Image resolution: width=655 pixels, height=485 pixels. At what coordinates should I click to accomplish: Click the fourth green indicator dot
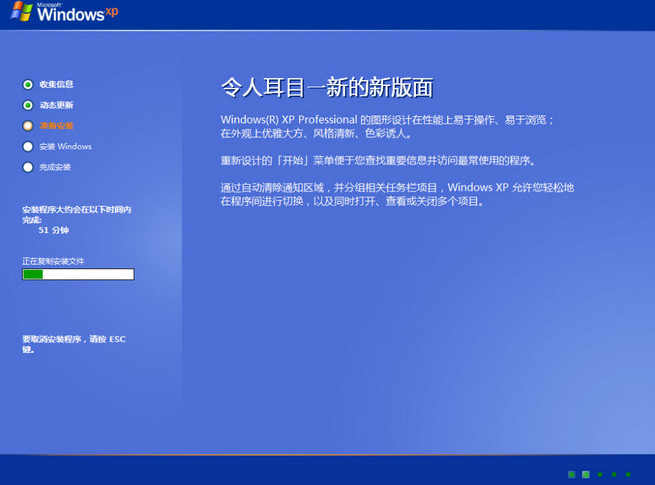(614, 474)
